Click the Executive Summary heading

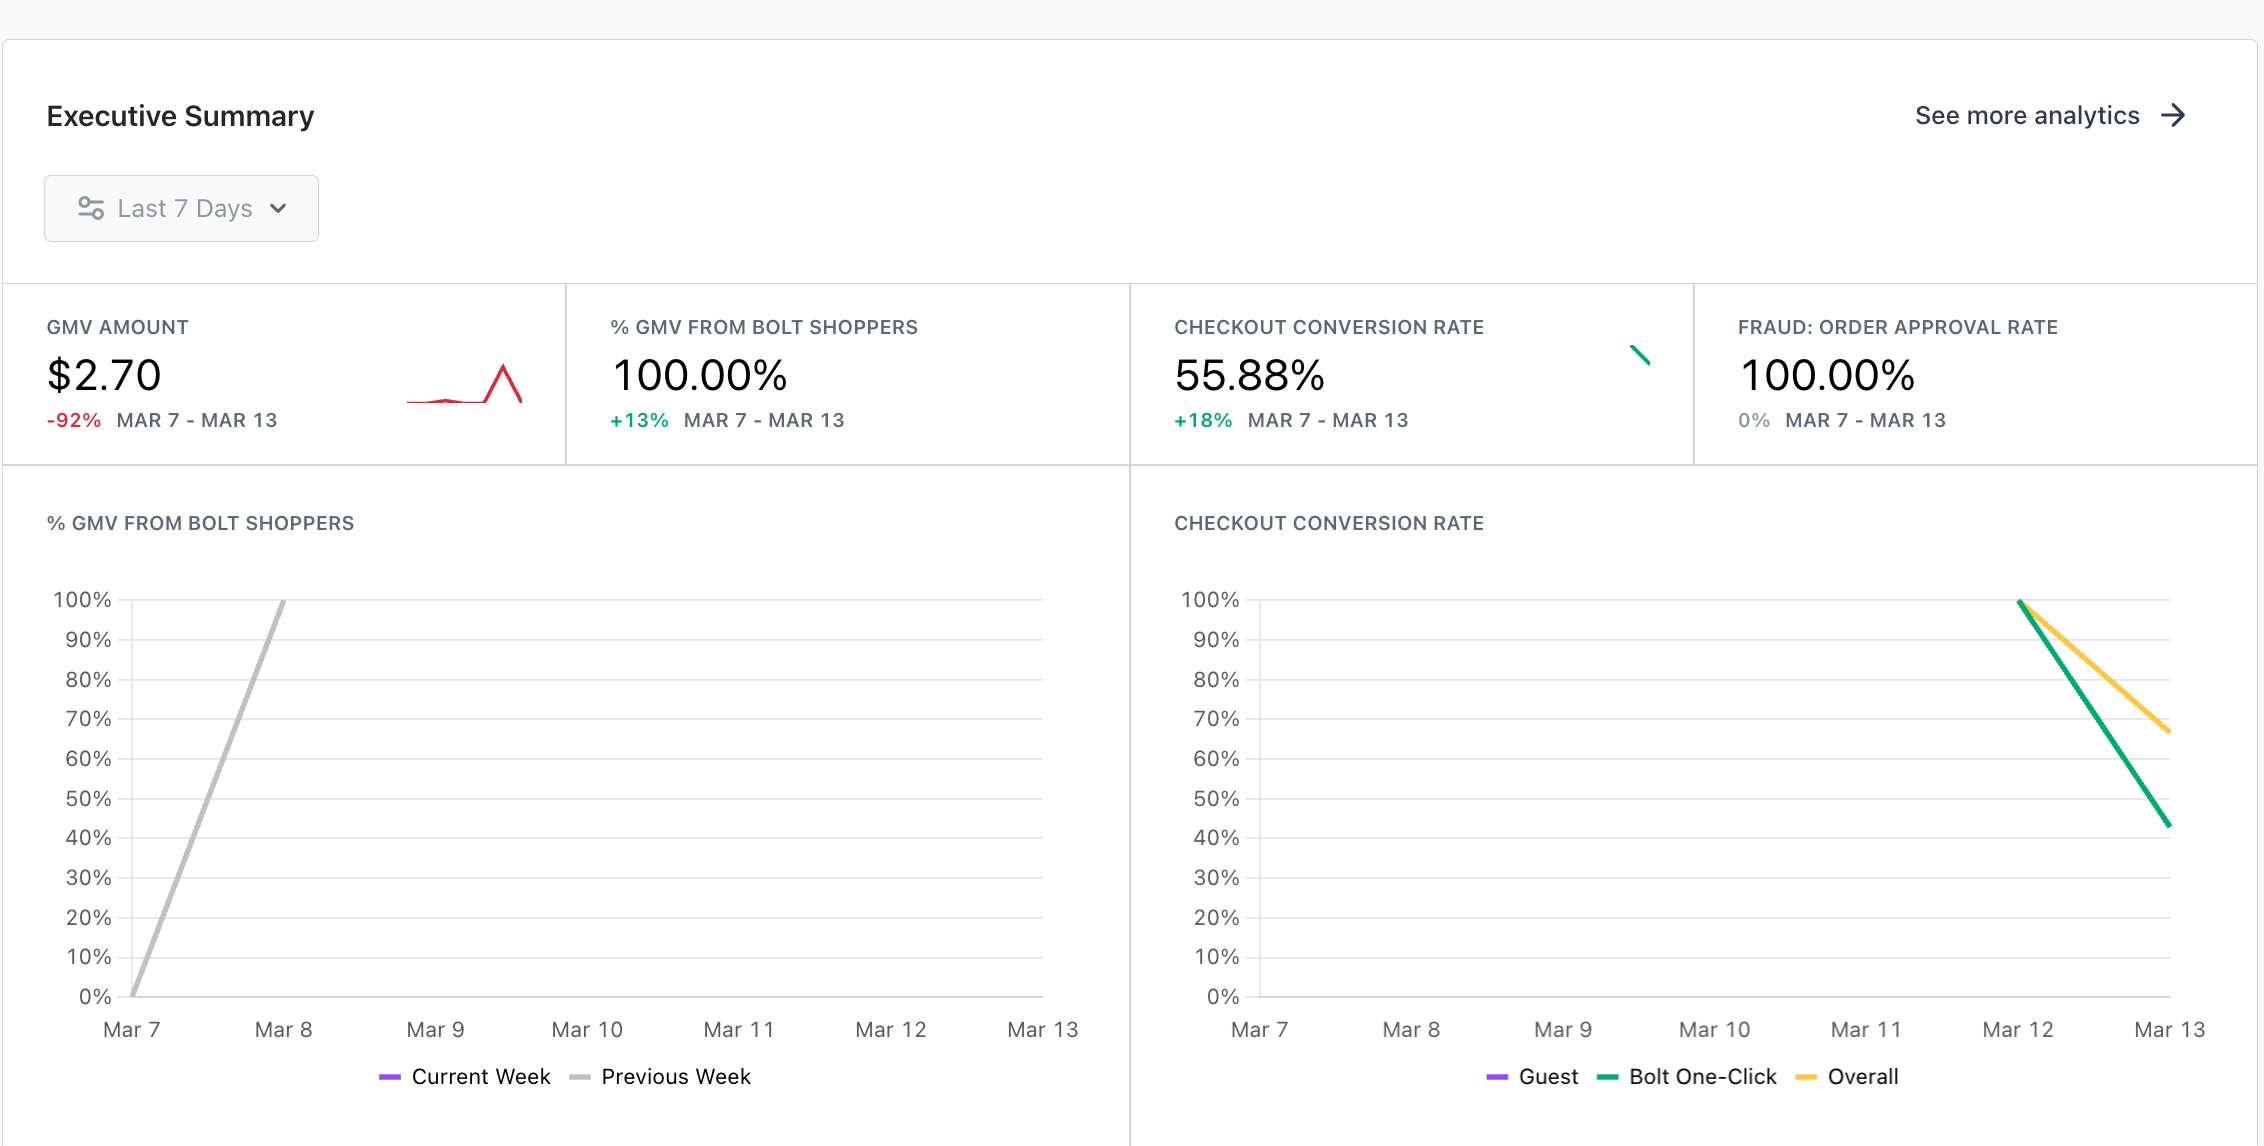tap(181, 116)
